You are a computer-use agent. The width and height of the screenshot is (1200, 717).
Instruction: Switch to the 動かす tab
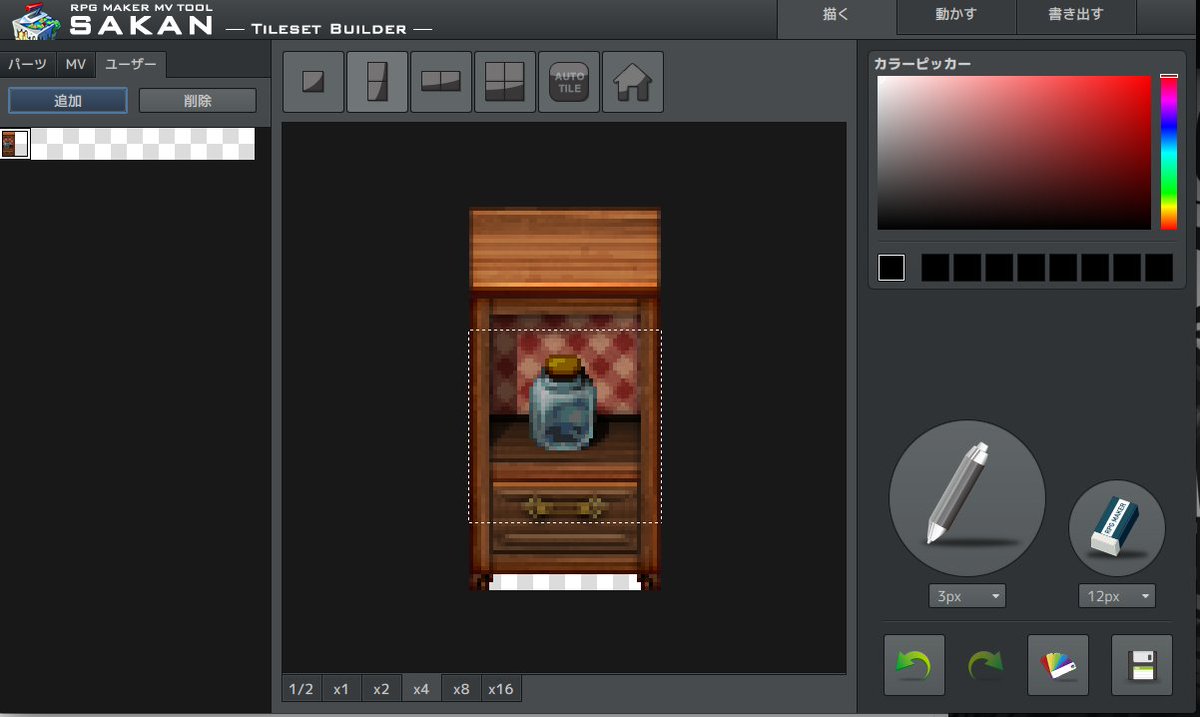956,15
